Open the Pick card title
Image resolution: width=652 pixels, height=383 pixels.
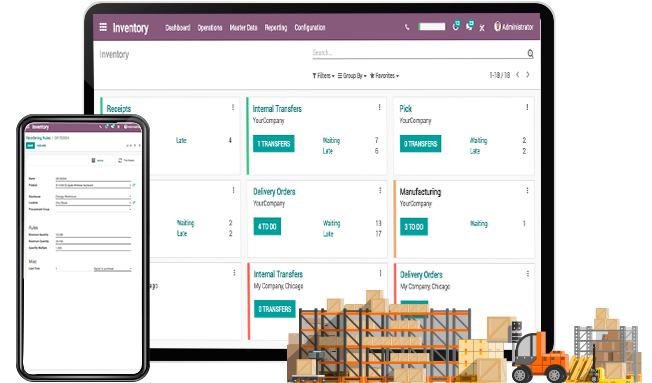pos(405,109)
